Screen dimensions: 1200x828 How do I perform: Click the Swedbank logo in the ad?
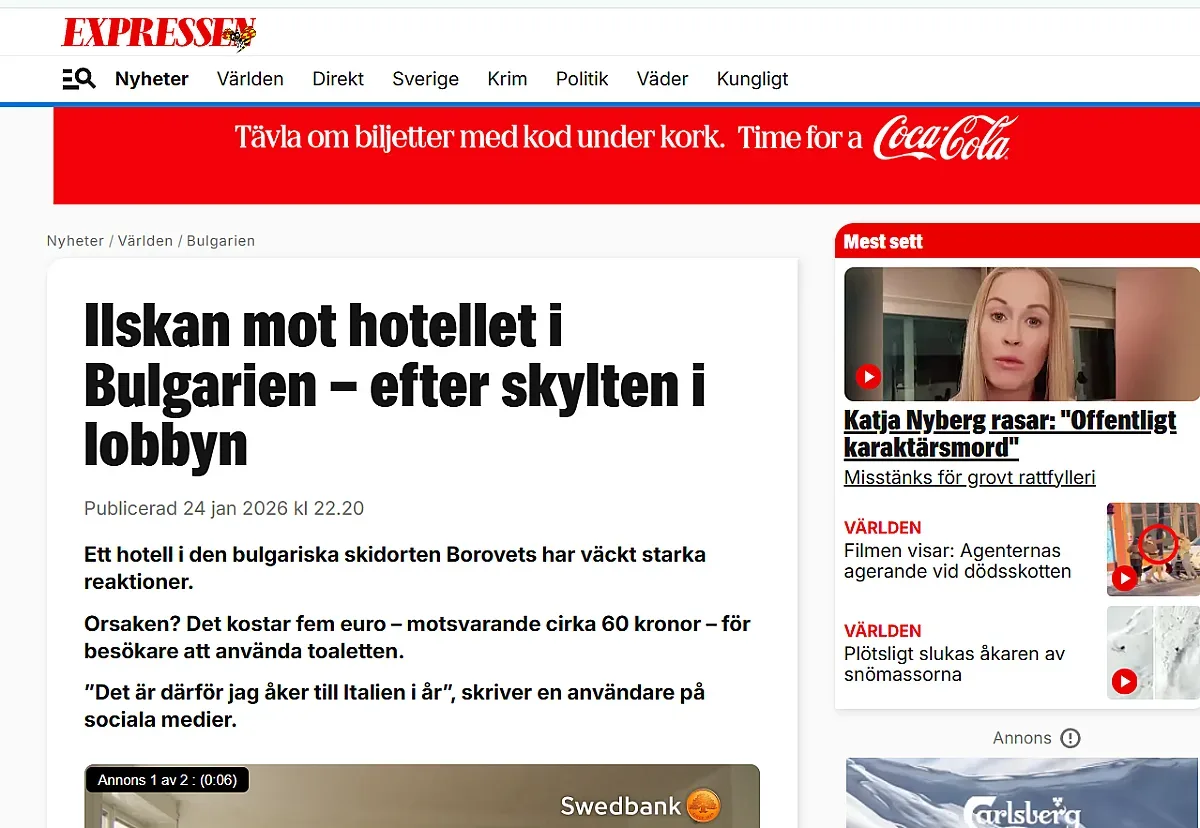point(640,805)
